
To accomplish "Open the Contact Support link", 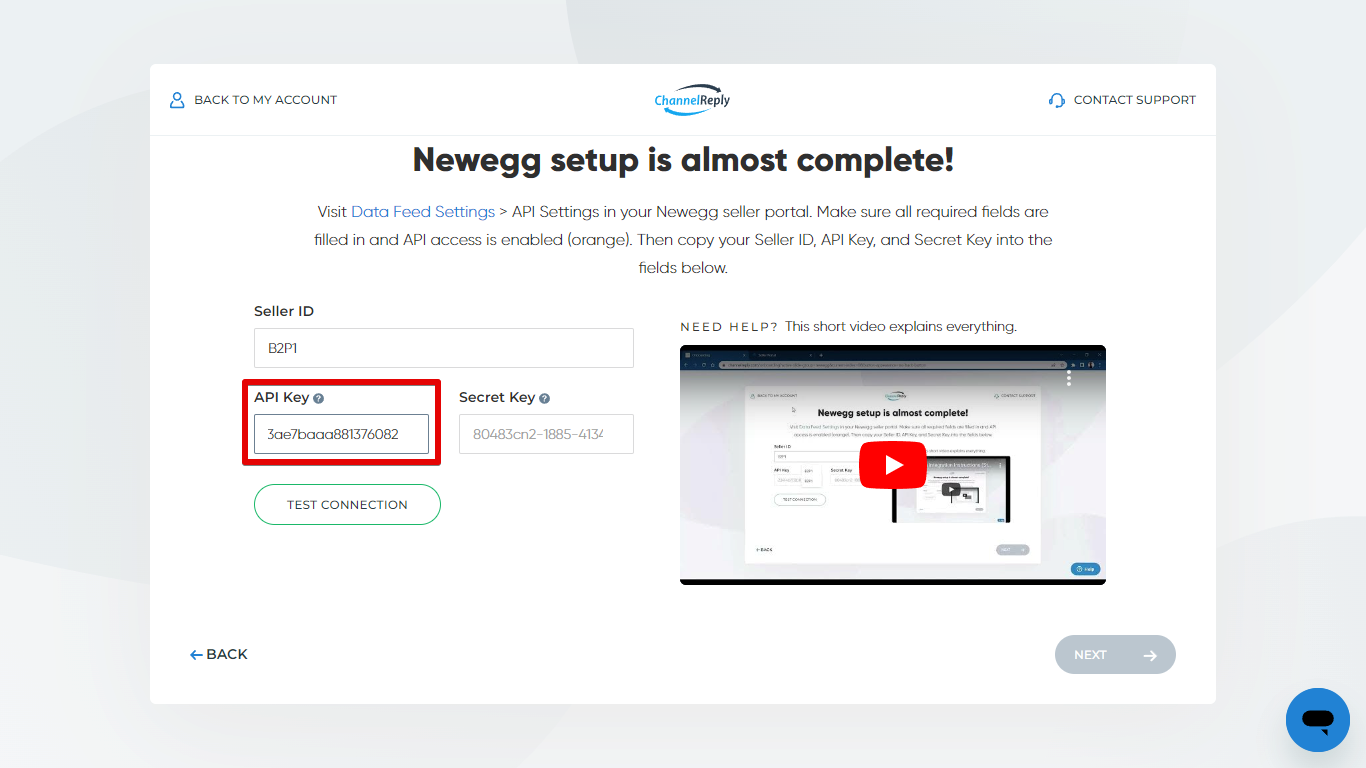I will point(1122,100).
